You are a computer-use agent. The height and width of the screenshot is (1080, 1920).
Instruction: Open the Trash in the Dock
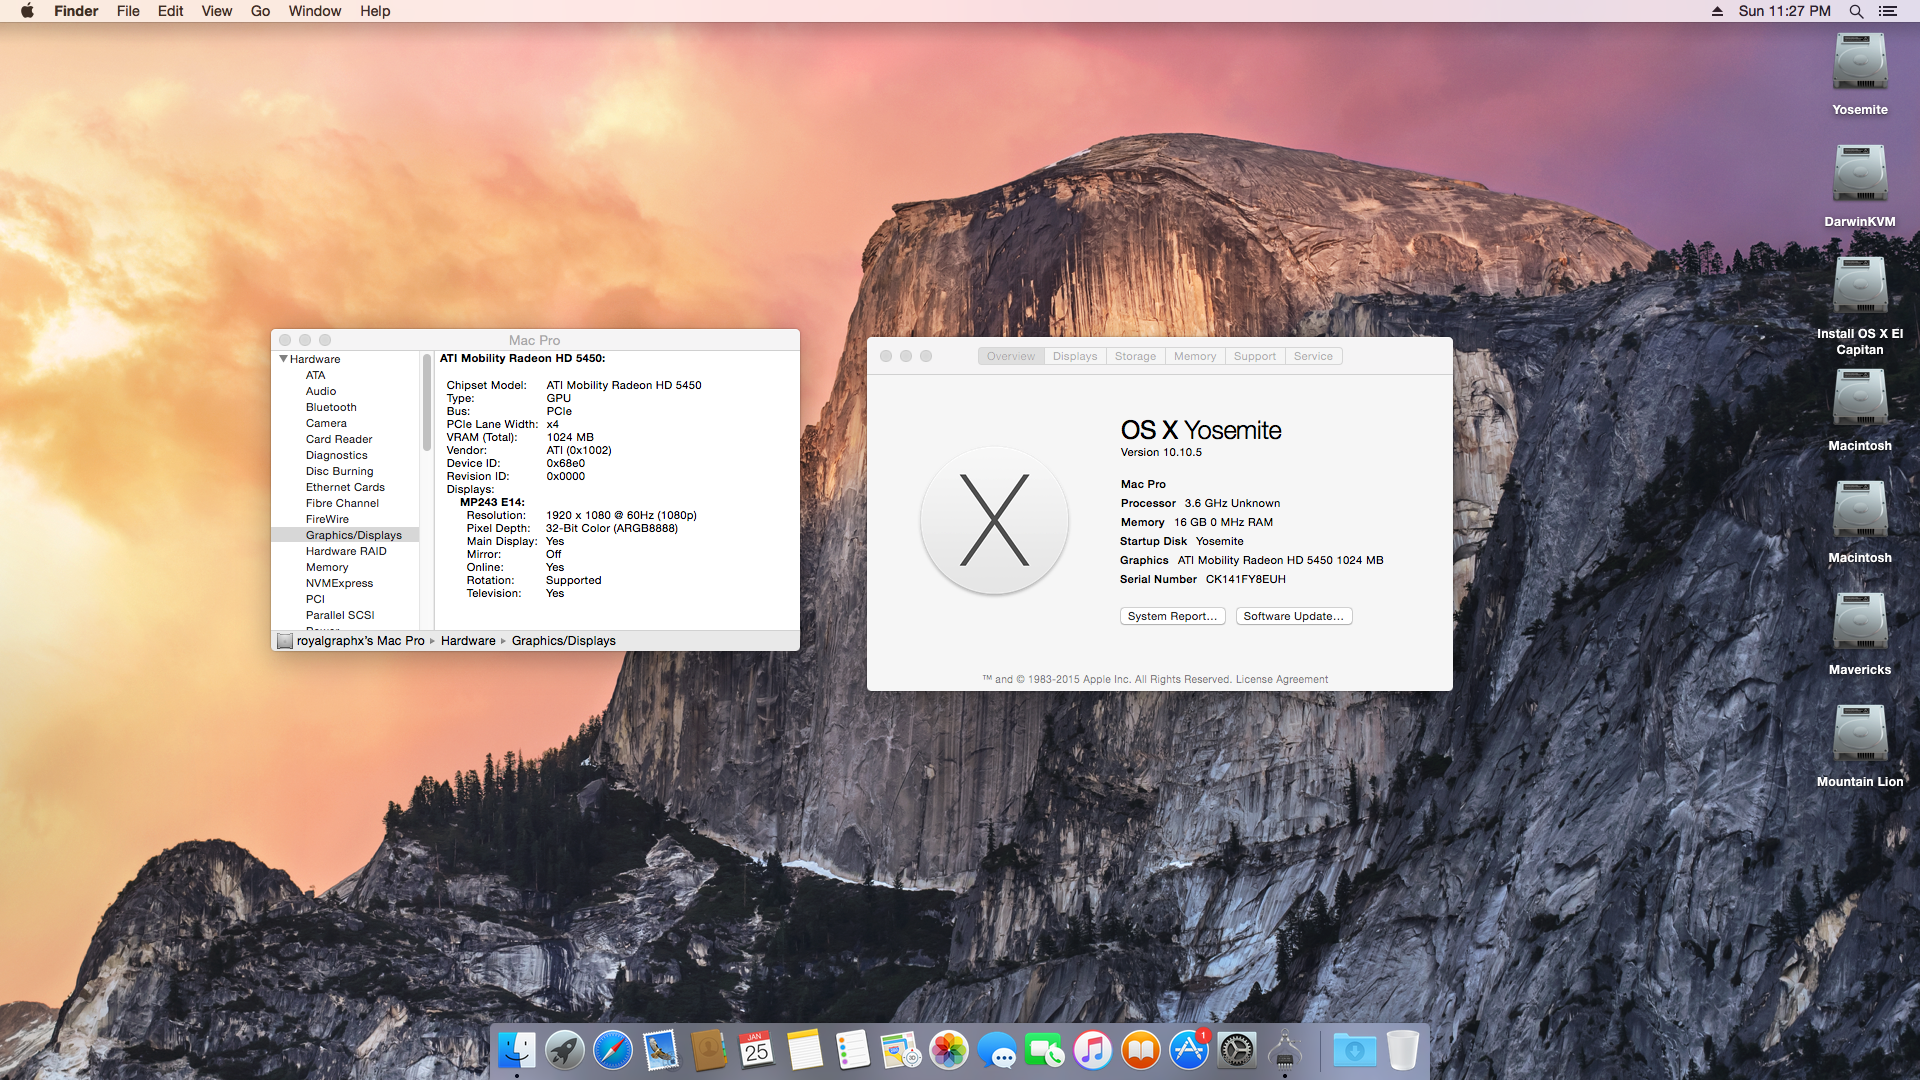(1402, 1051)
